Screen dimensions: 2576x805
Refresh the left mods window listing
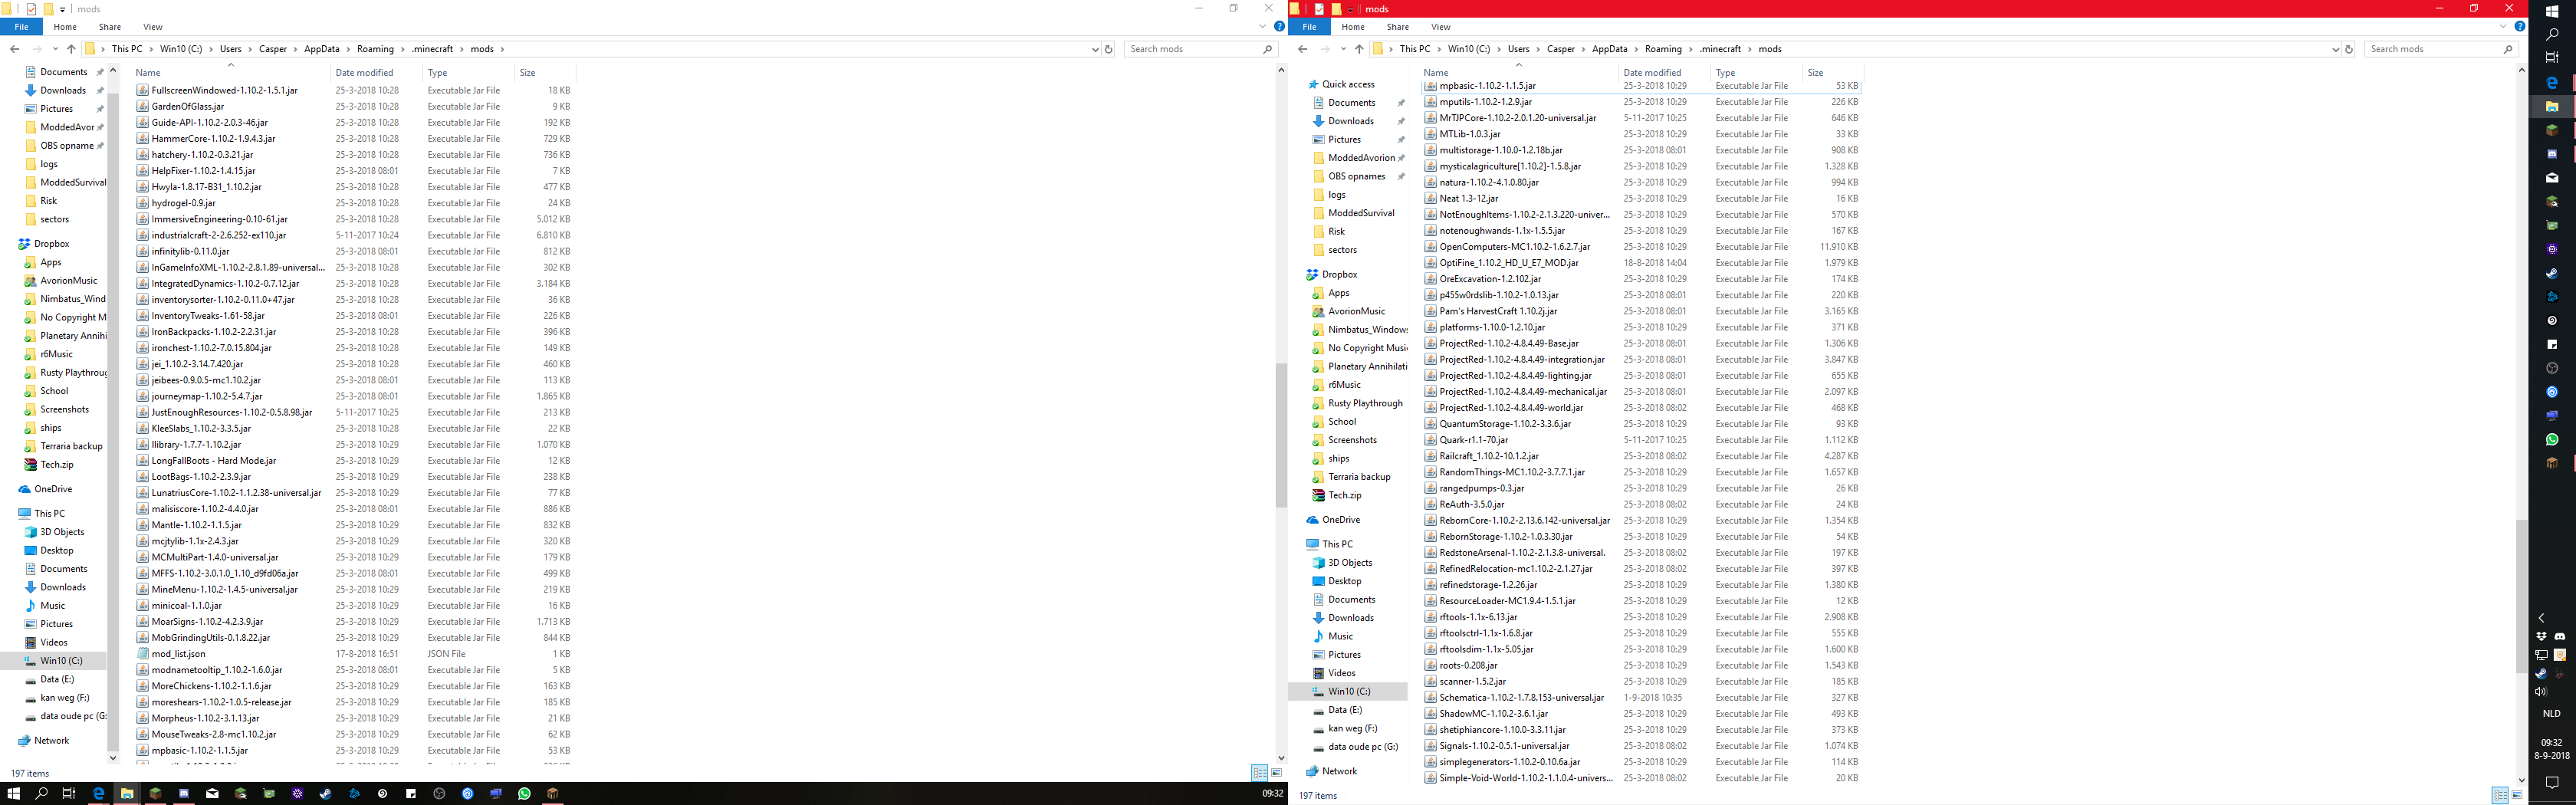click(x=1108, y=49)
